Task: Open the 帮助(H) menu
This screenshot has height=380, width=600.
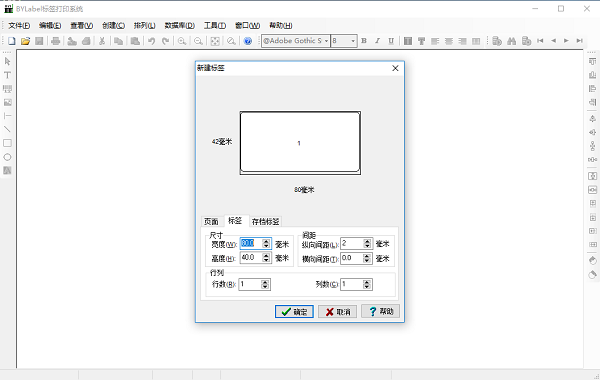Action: pyautogui.click(x=280, y=26)
